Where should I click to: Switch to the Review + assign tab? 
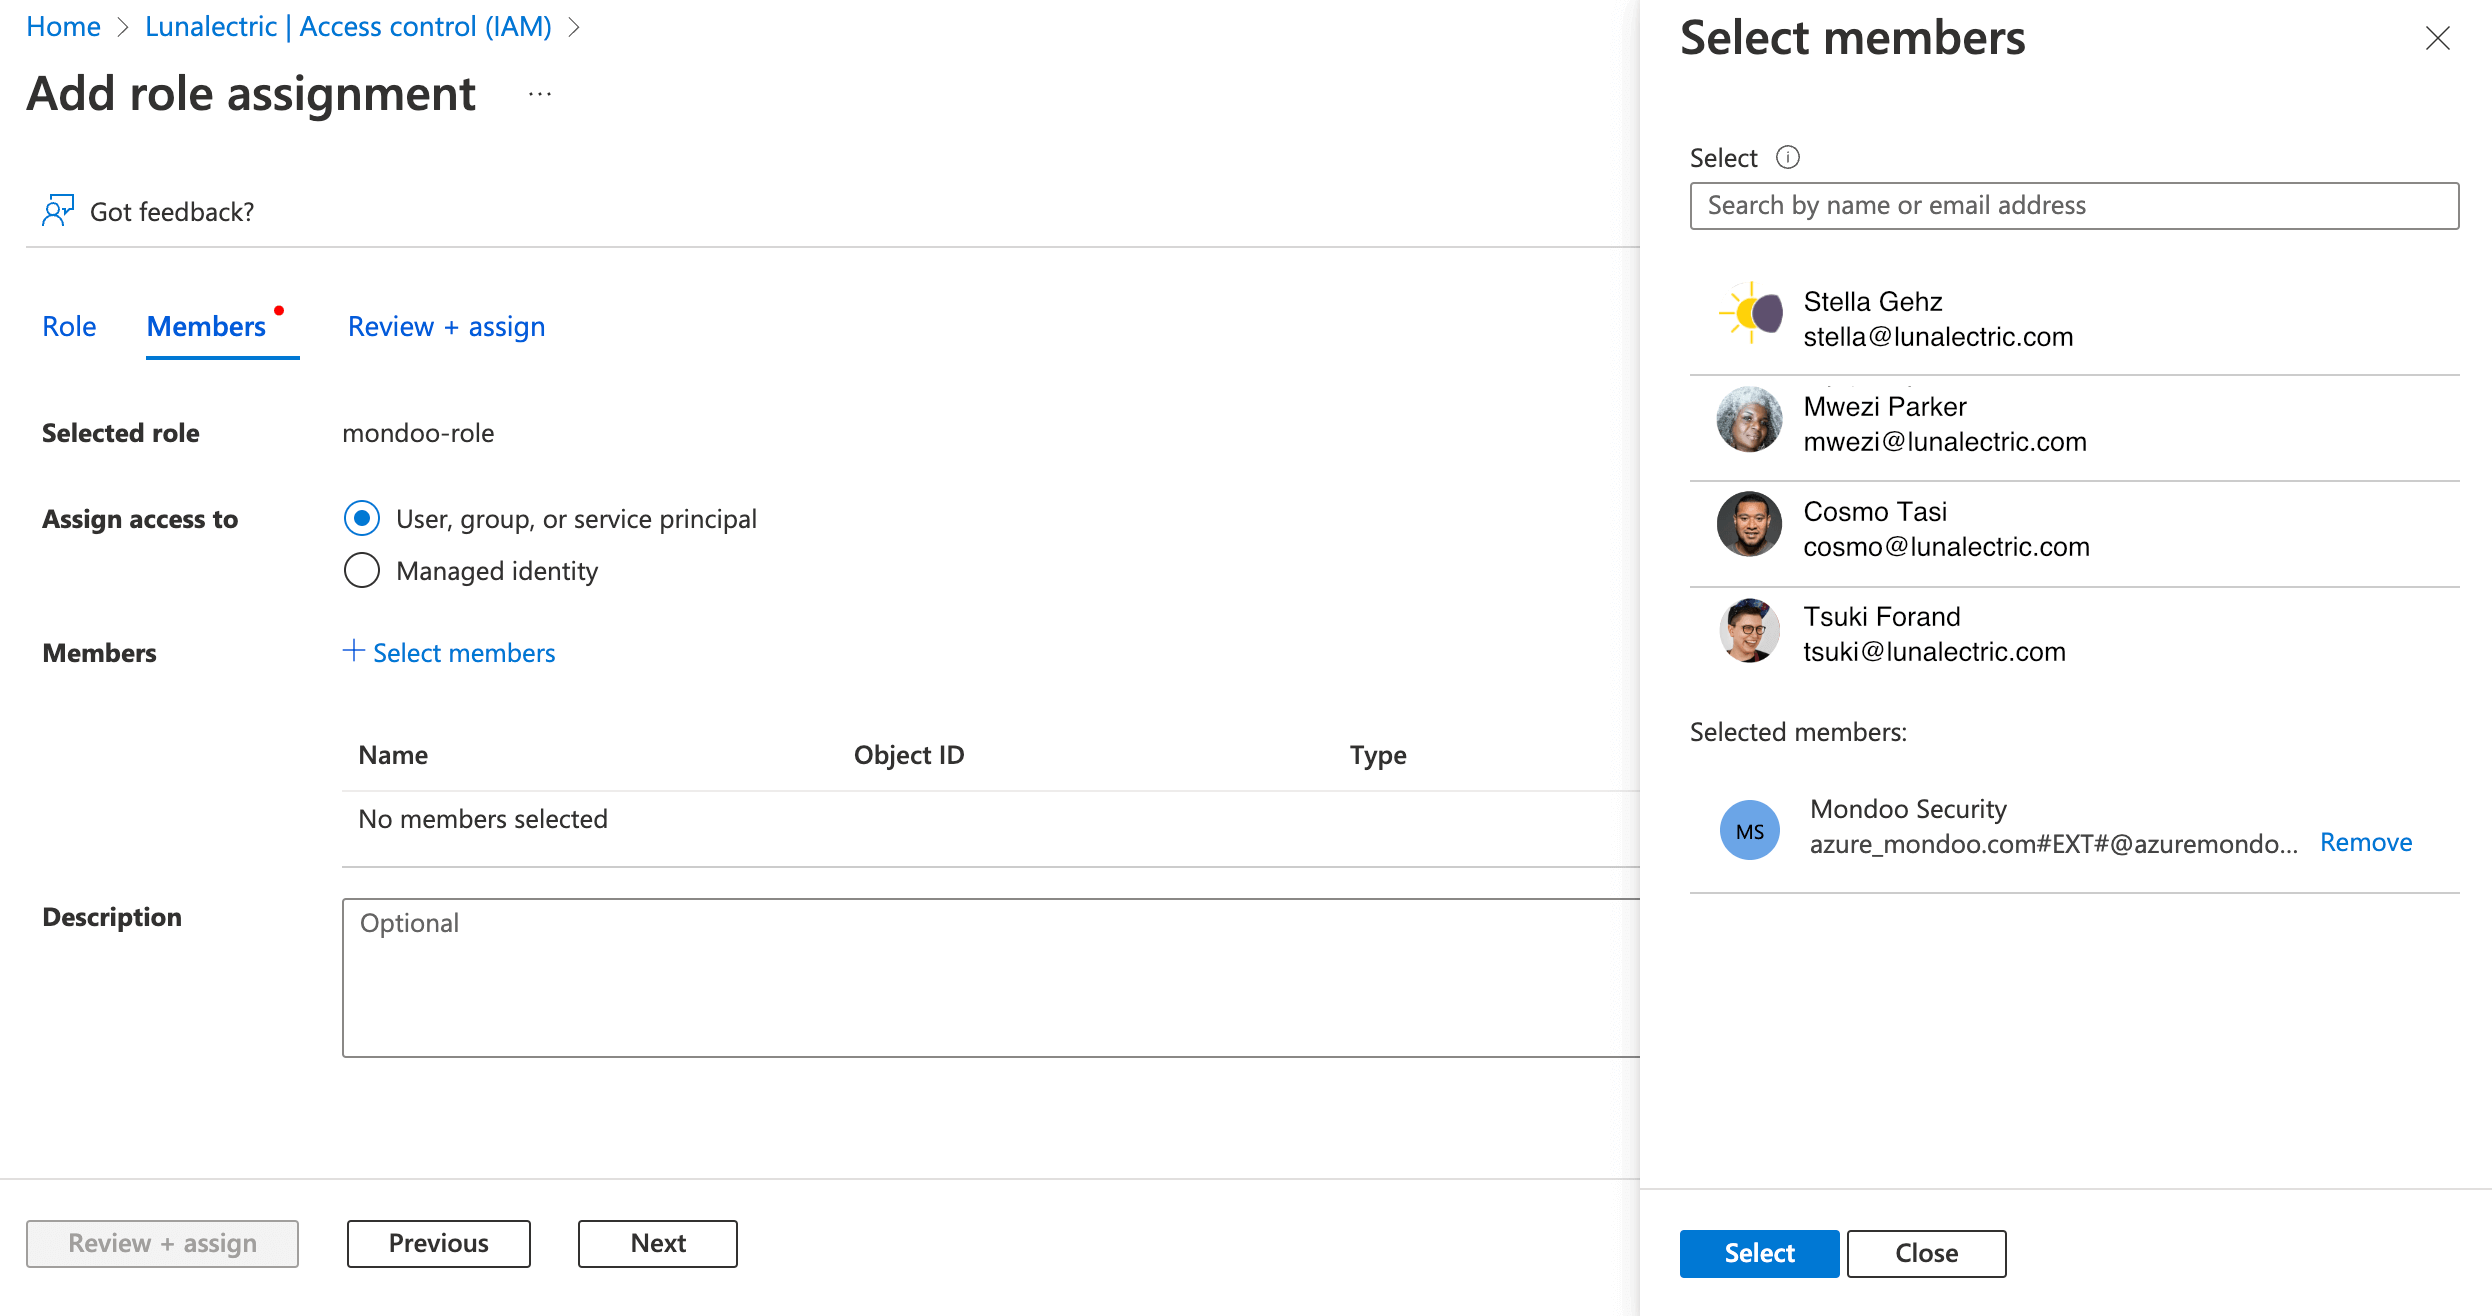click(446, 326)
